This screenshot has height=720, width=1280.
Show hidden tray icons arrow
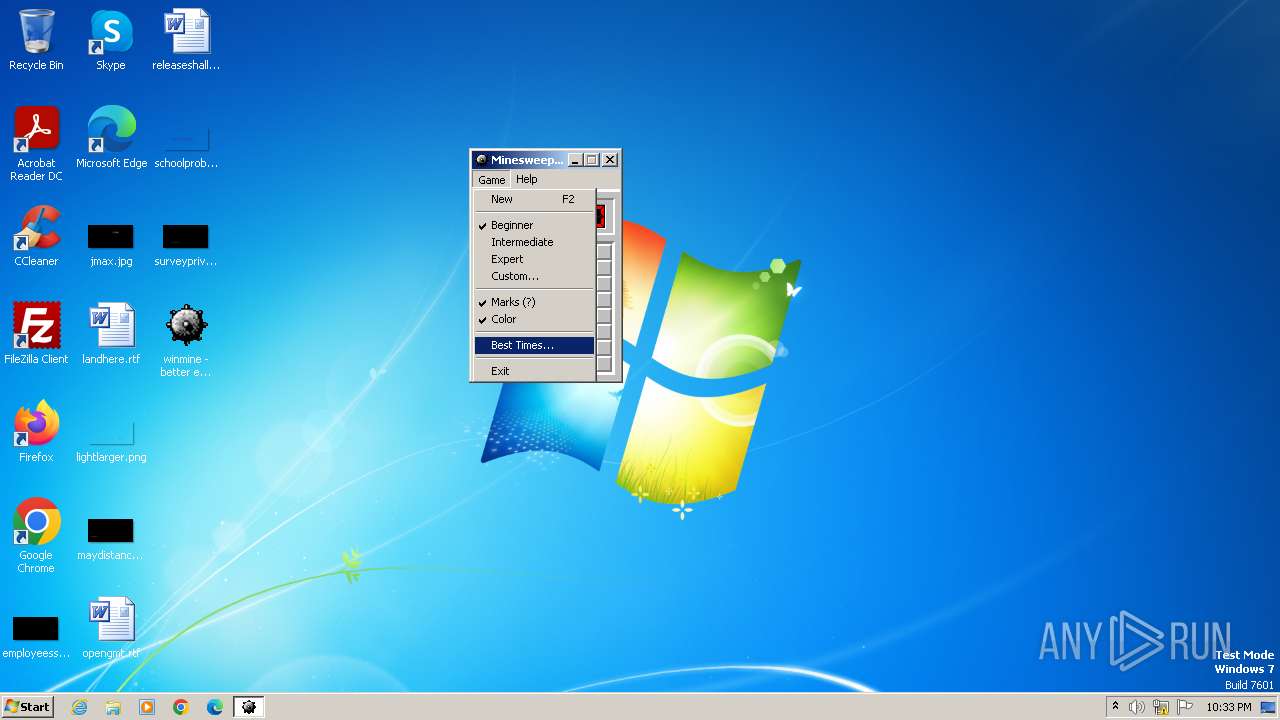[x=1115, y=706]
